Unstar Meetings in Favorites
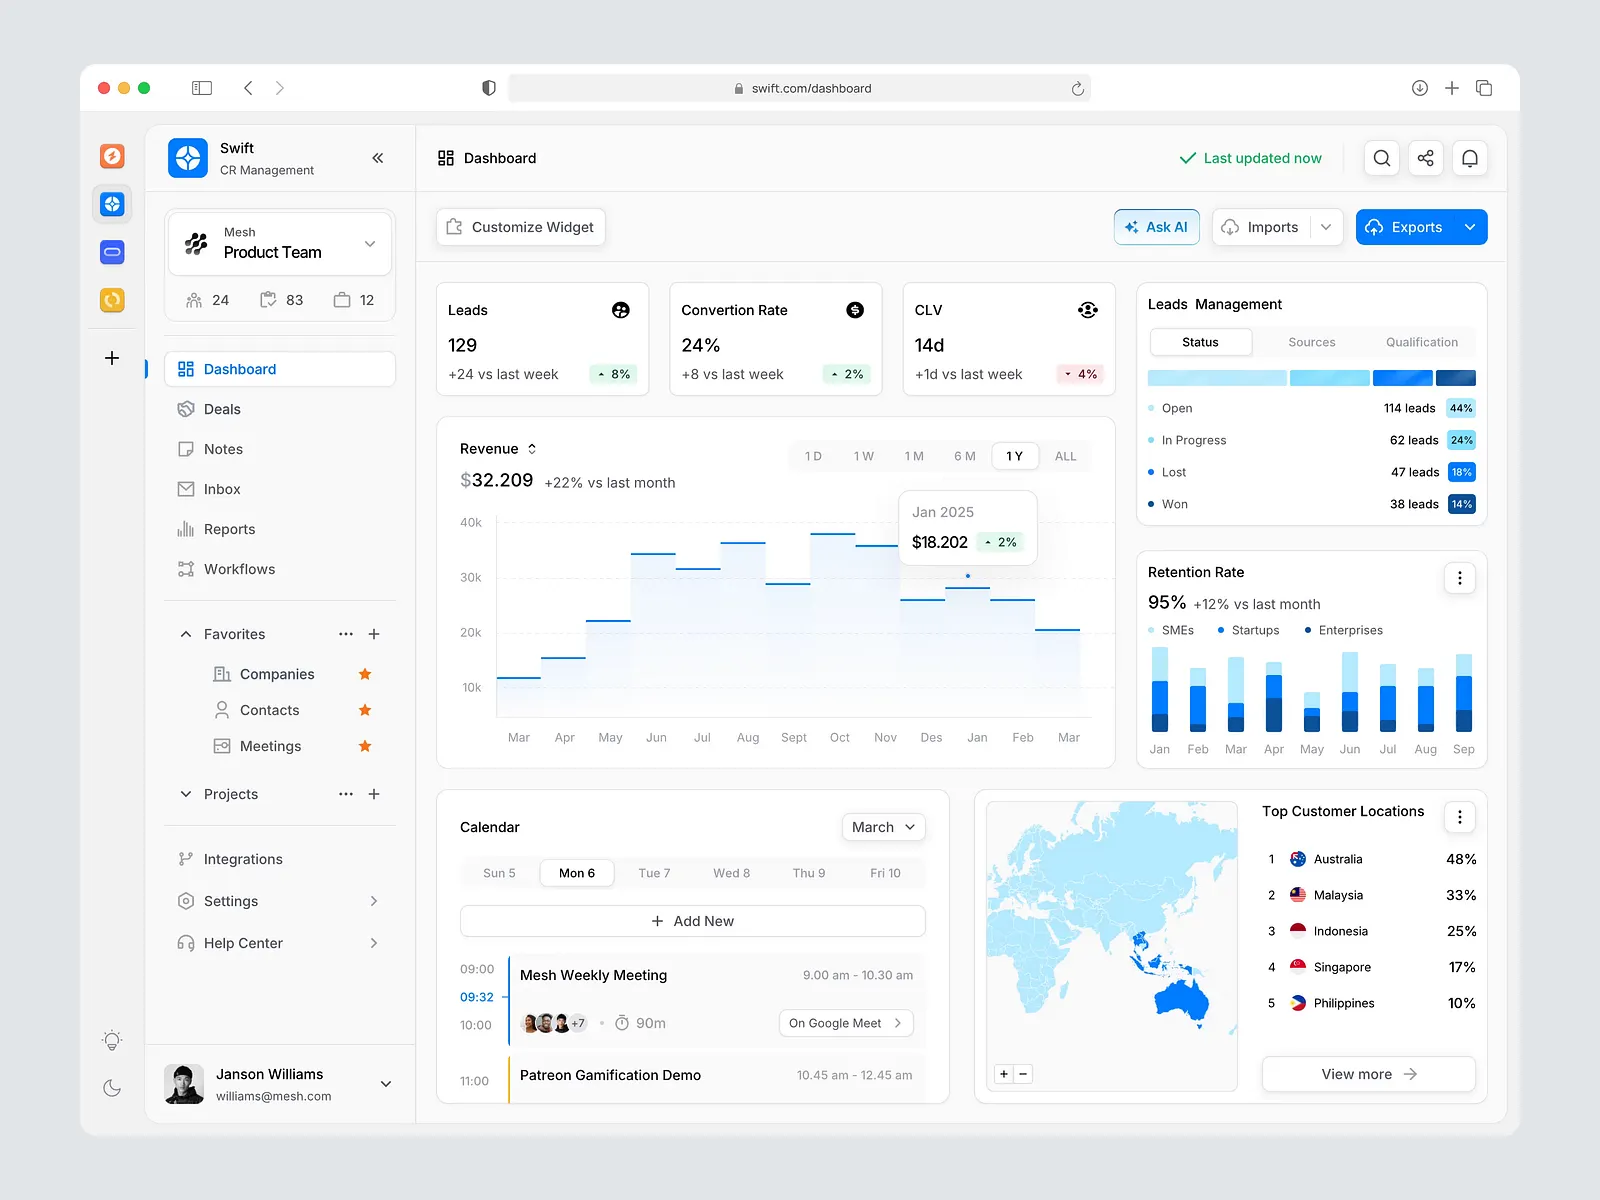 point(365,746)
